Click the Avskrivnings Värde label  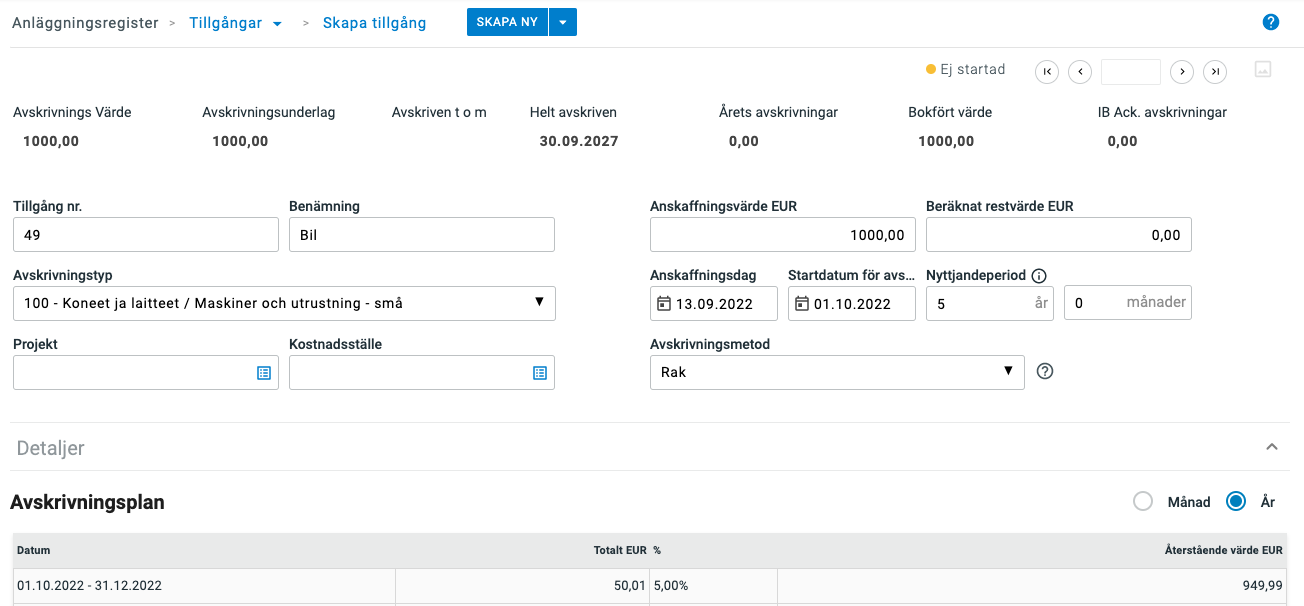click(72, 112)
